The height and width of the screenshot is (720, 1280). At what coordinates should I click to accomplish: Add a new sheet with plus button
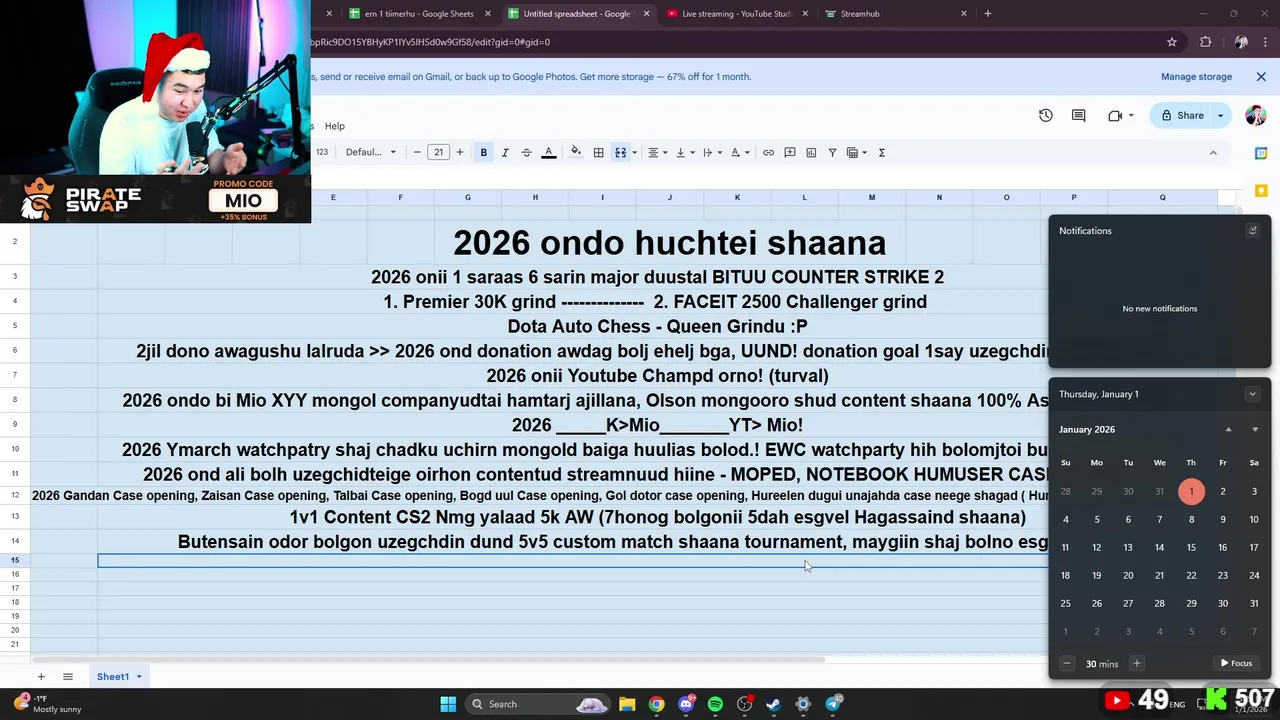(x=41, y=677)
